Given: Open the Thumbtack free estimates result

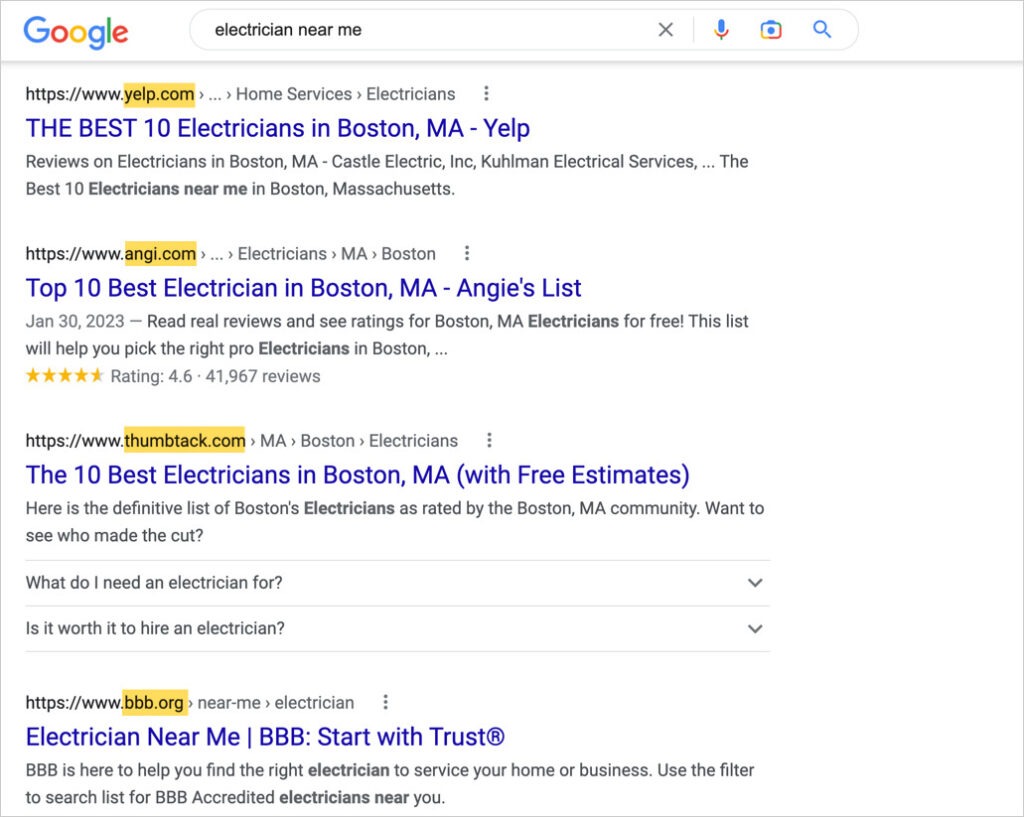Looking at the screenshot, I should 357,475.
